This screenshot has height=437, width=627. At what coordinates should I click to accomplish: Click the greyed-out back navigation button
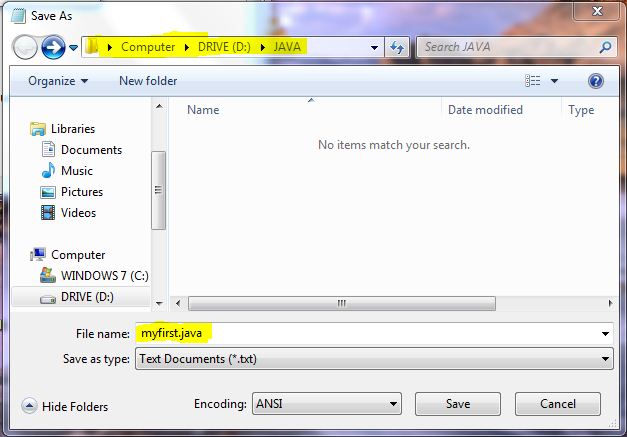[25, 47]
